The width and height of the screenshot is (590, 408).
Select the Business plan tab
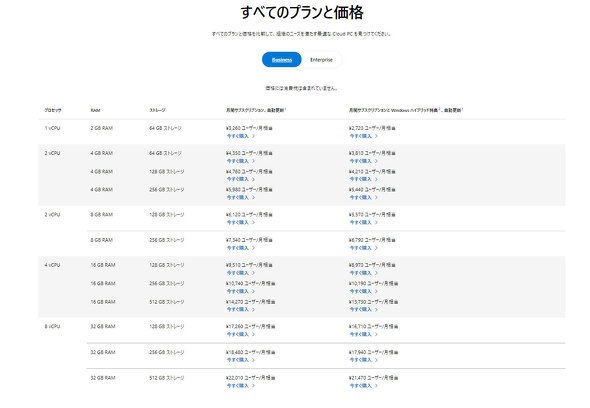pos(281,59)
